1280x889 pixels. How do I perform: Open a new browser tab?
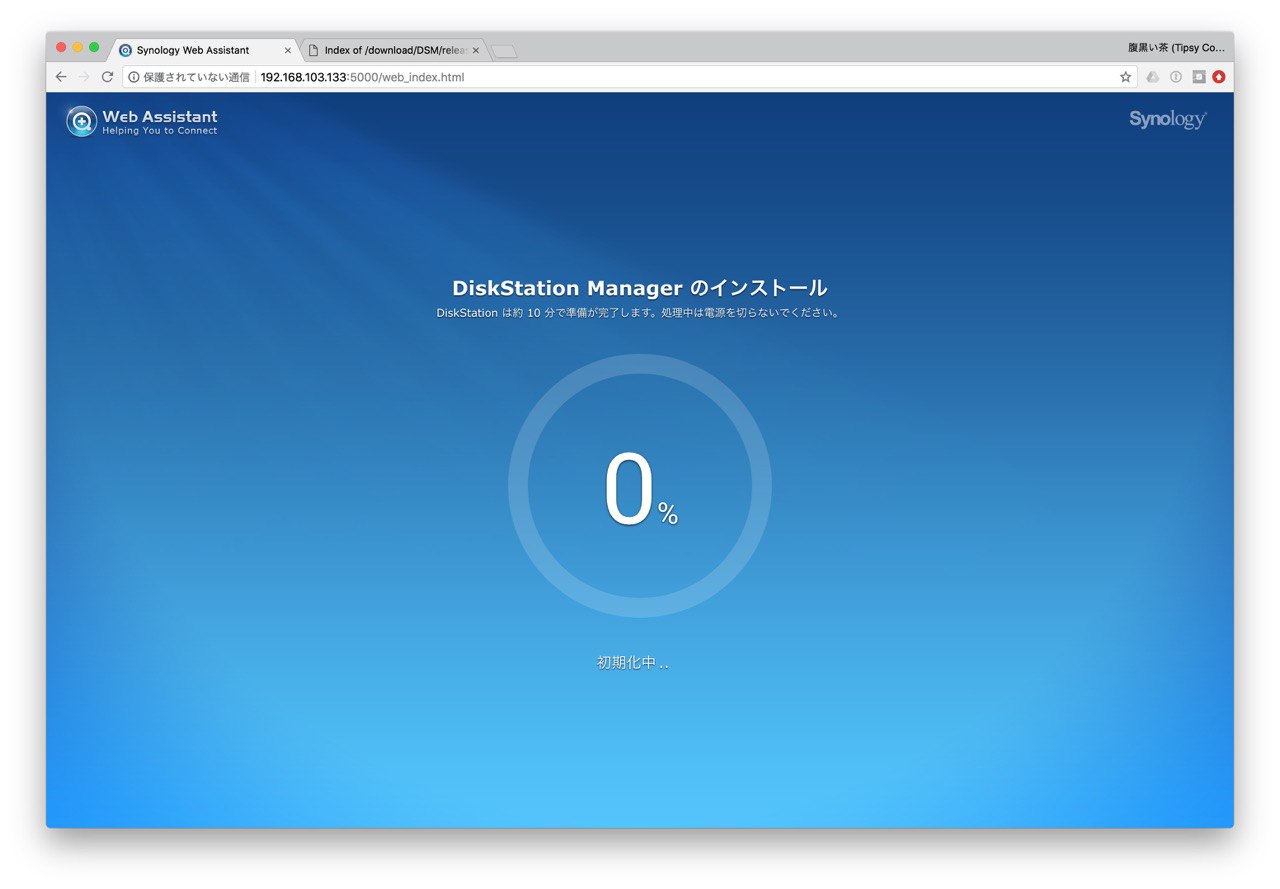(505, 51)
